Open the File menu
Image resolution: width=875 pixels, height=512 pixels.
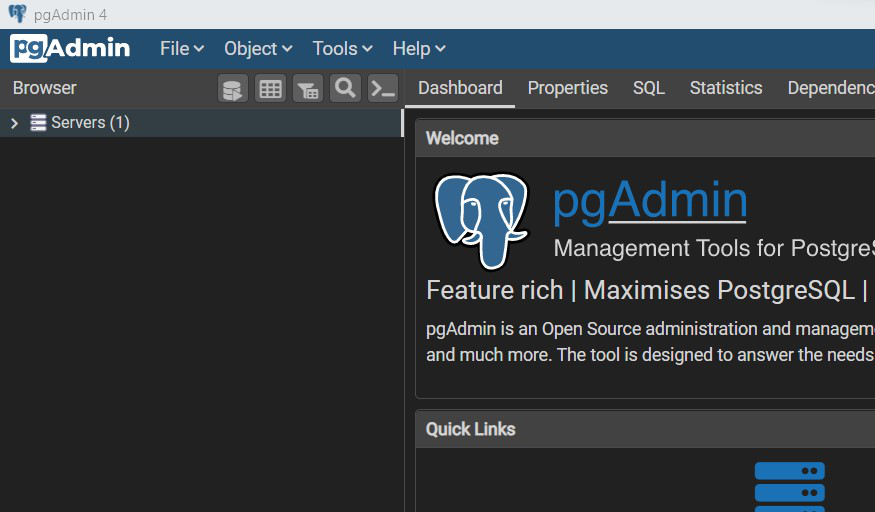(x=182, y=49)
